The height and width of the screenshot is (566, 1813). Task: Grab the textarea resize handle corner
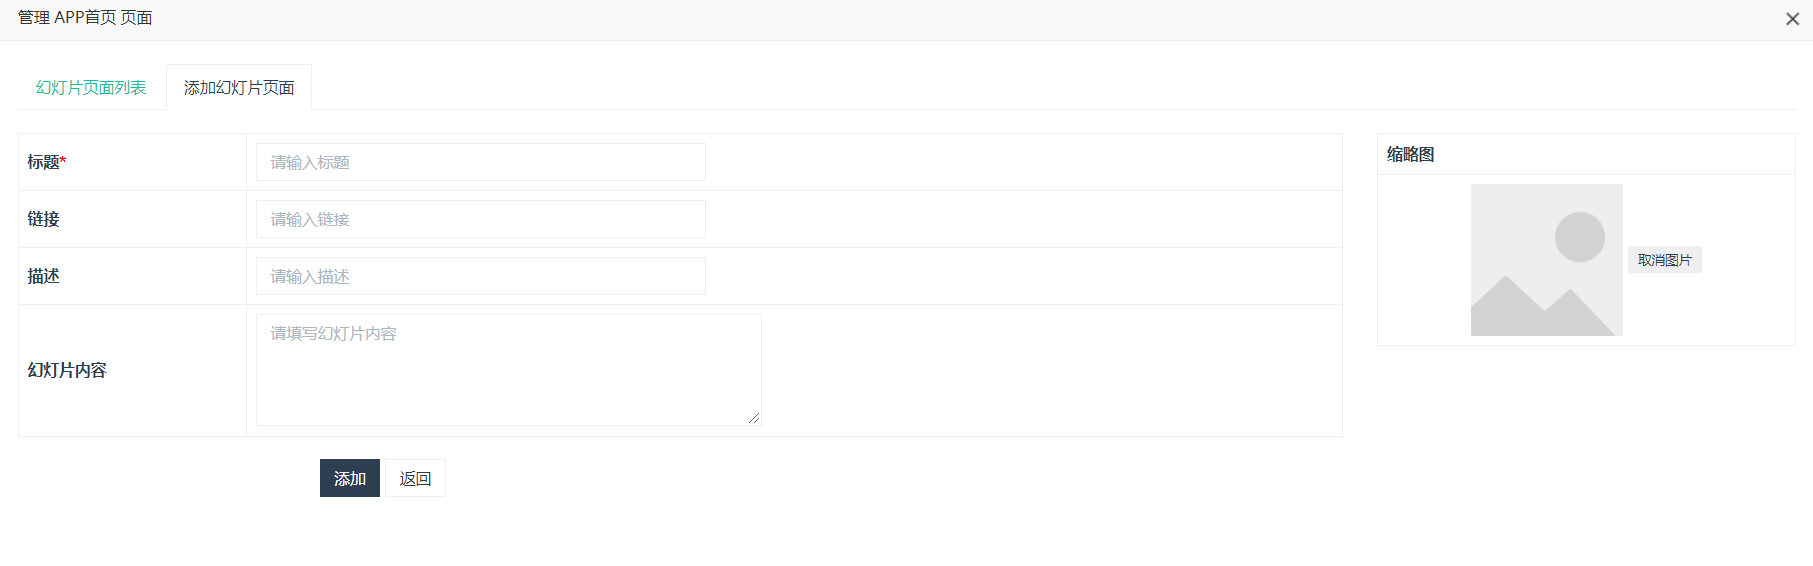754,418
